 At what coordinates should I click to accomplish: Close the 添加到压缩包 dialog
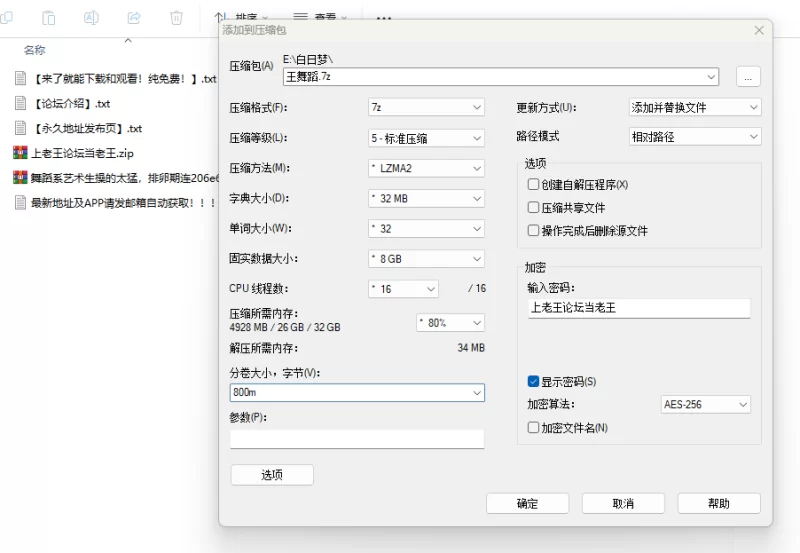(759, 31)
